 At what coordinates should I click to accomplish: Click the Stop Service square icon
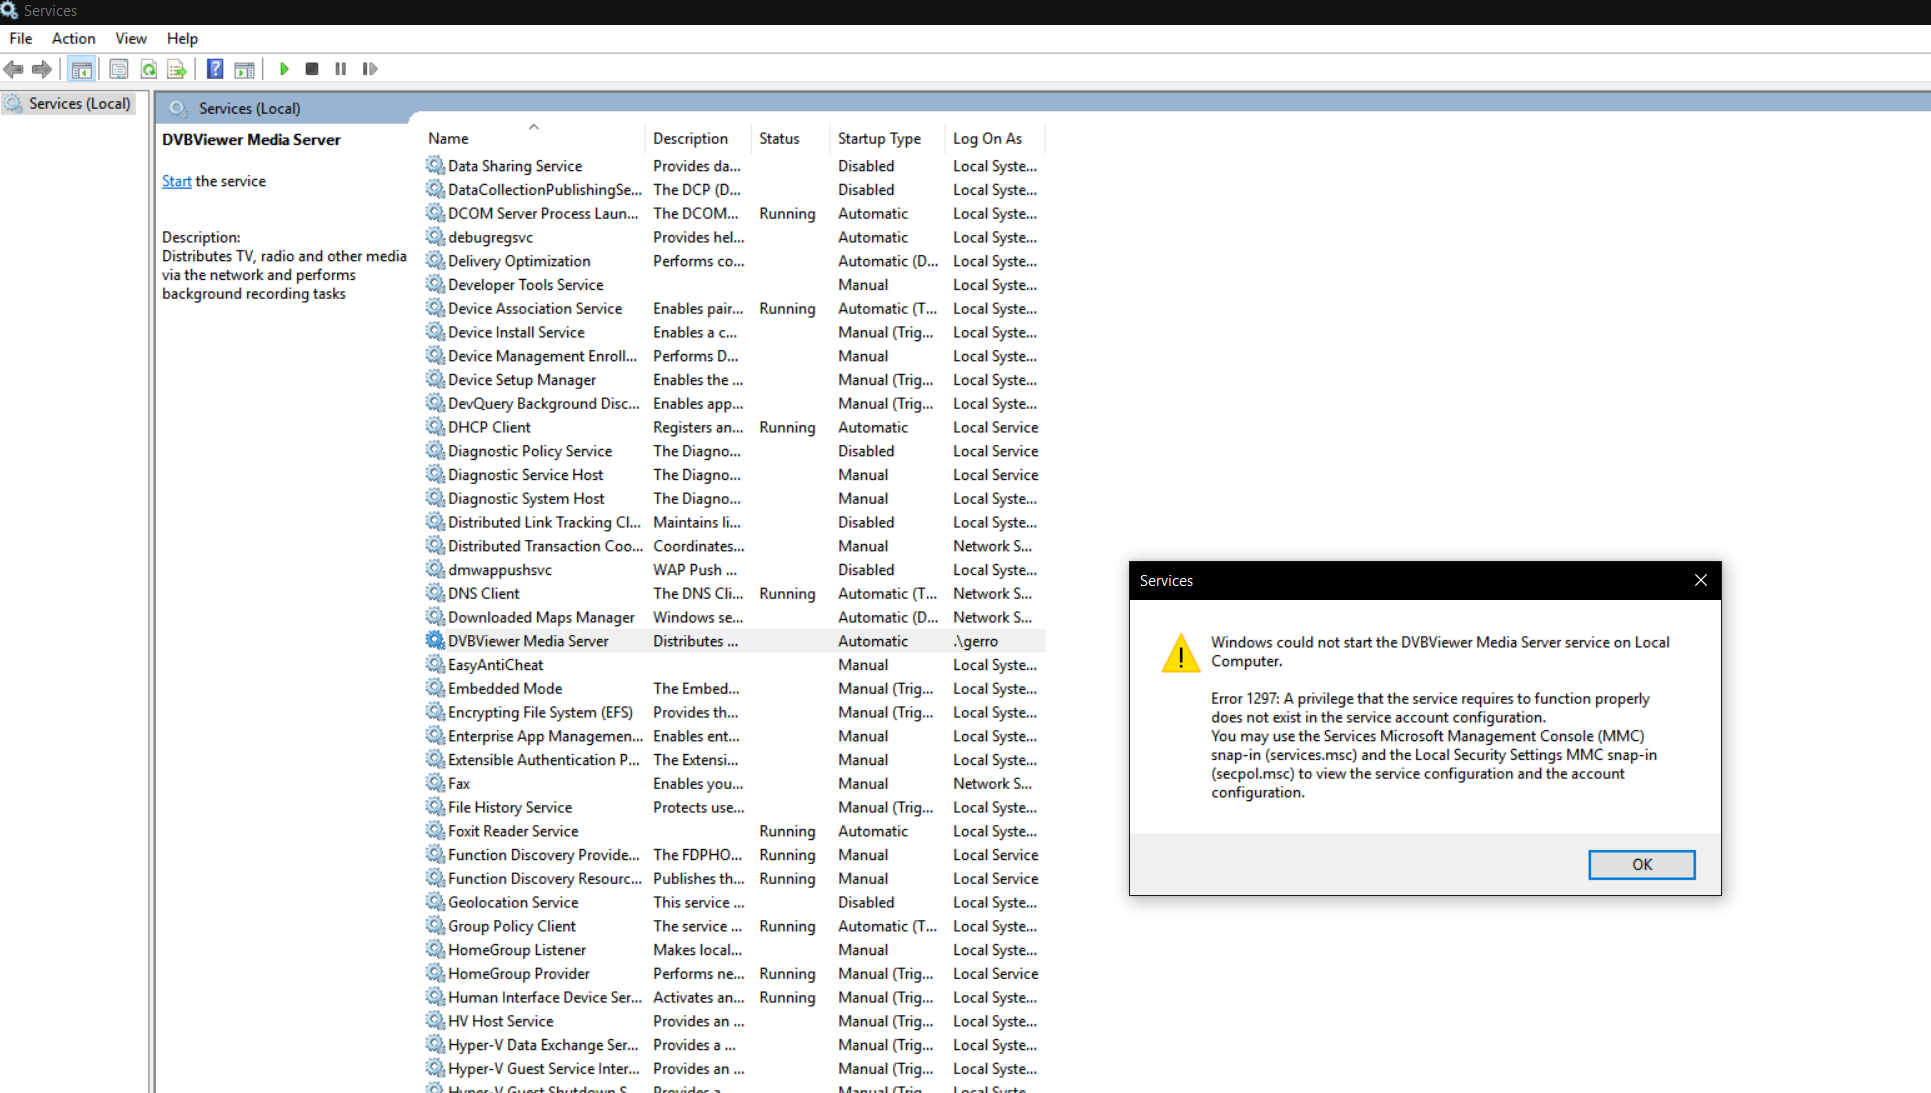[x=312, y=69]
